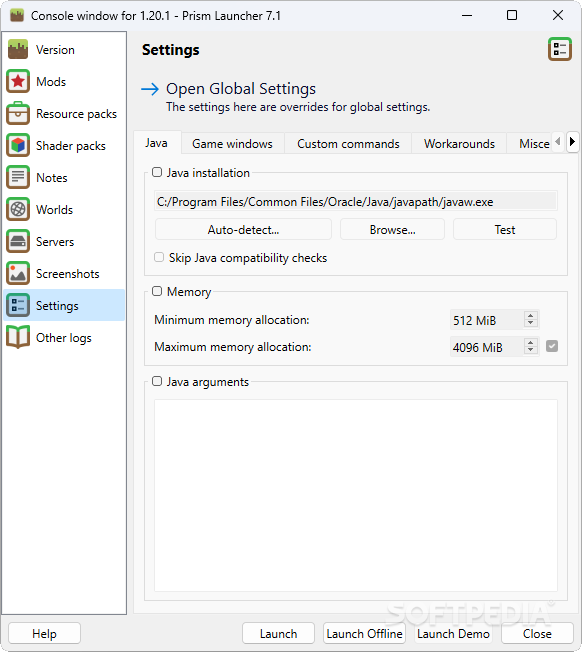582x652 pixels.
Task: Click Launch Demo button
Action: 453,633
